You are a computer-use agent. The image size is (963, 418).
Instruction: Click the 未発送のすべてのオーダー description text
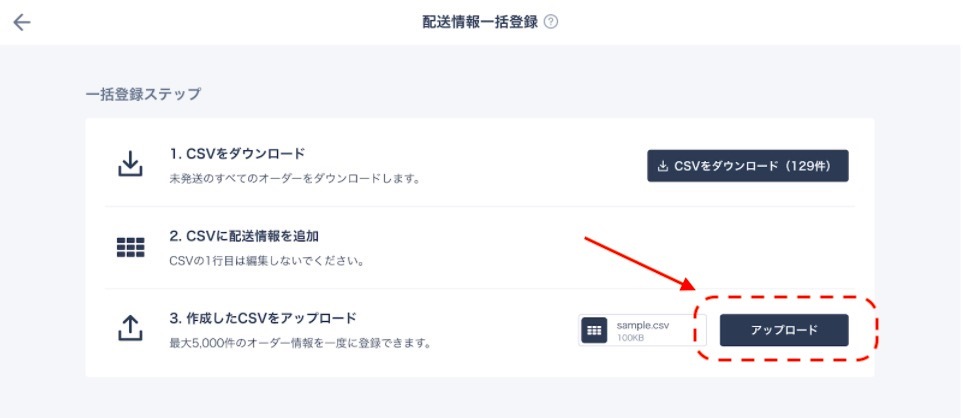[x=294, y=180]
